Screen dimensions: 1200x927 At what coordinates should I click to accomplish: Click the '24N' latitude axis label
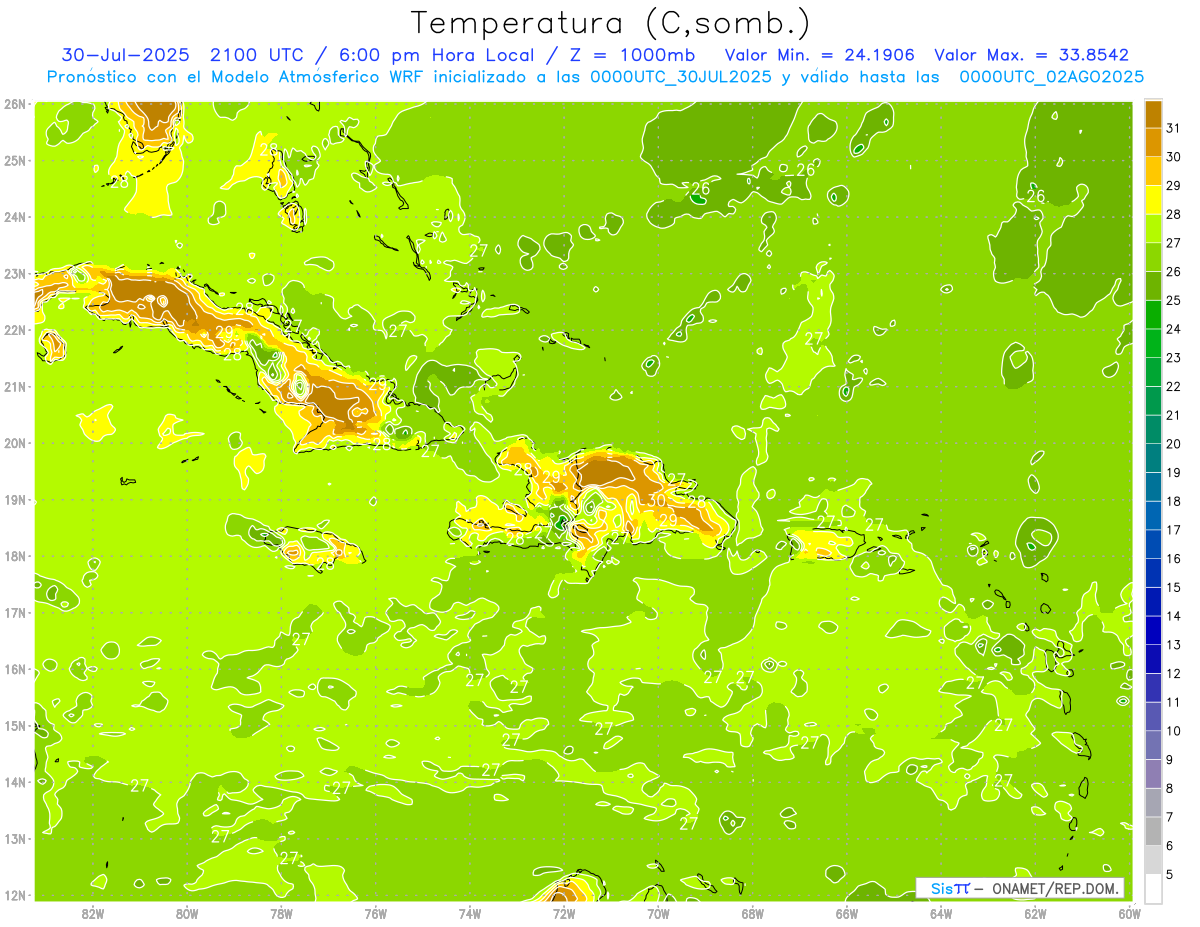15,217
